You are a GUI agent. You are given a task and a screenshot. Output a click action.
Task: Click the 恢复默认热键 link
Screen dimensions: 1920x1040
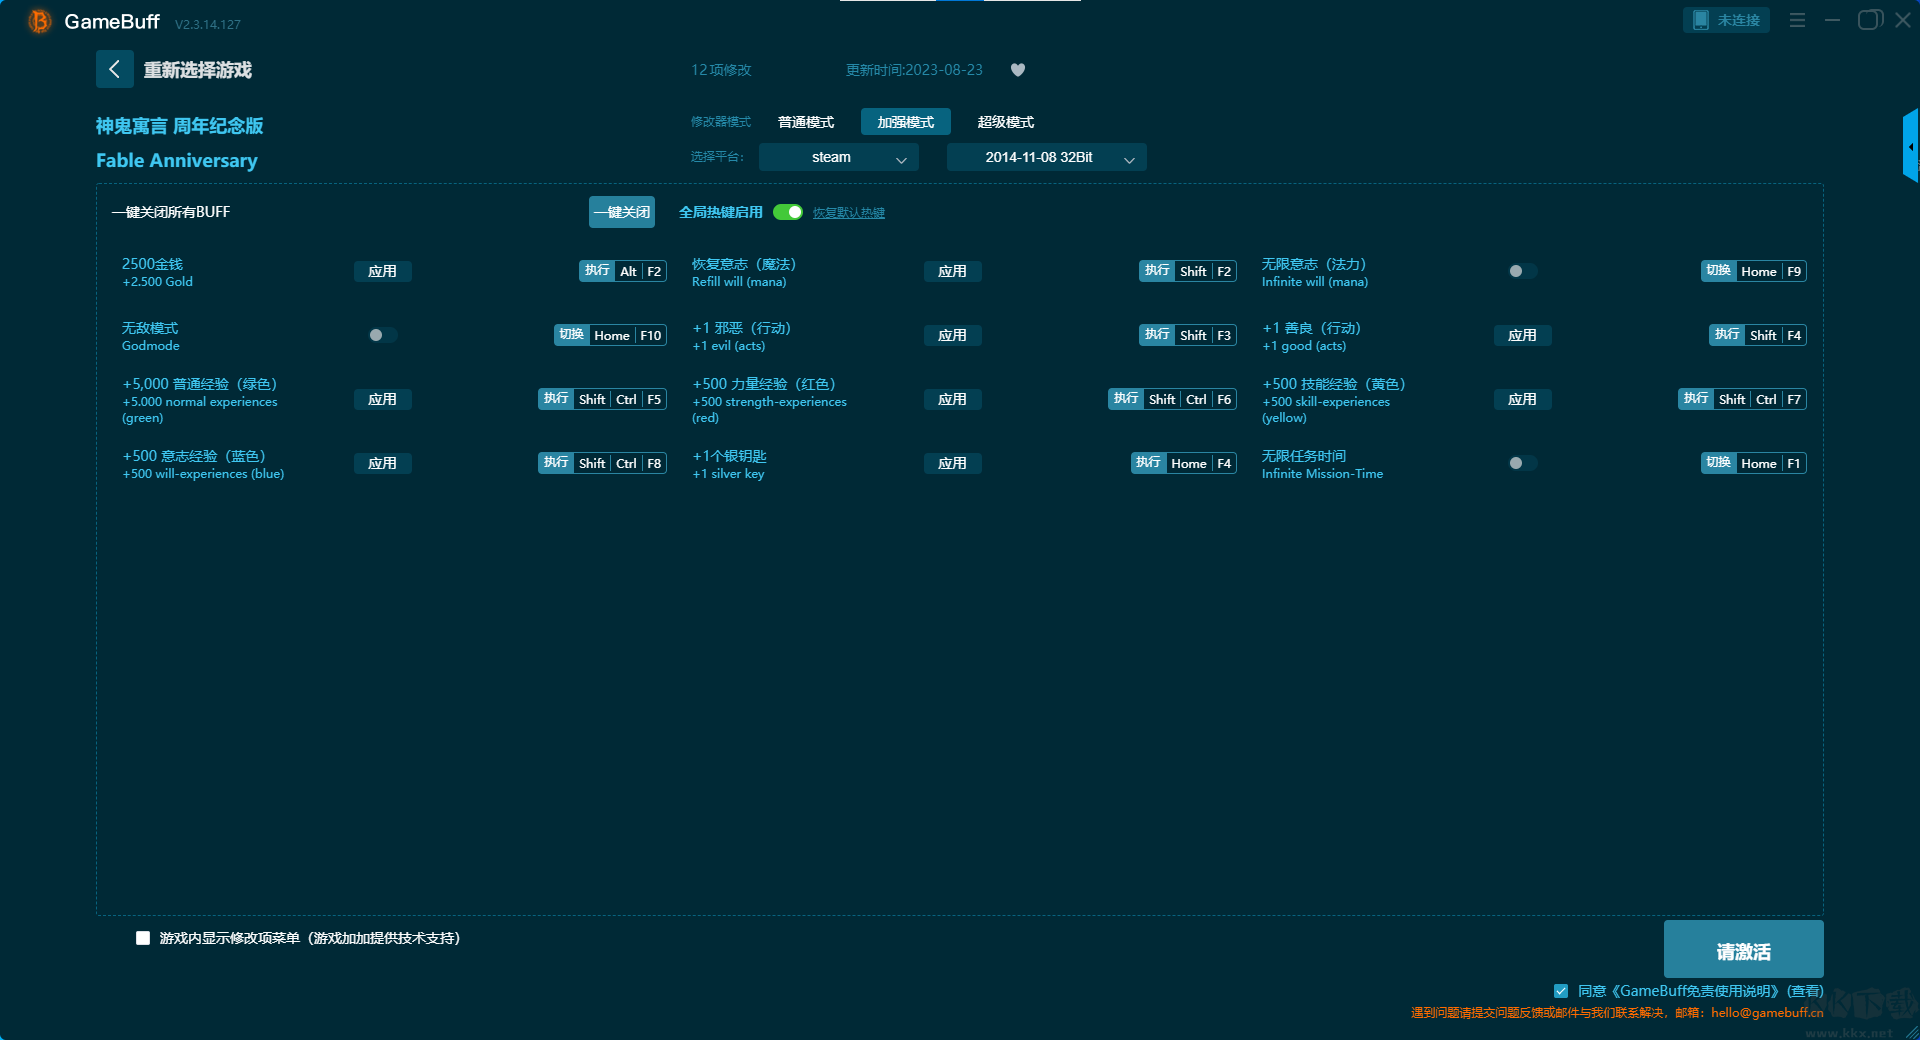click(x=848, y=213)
